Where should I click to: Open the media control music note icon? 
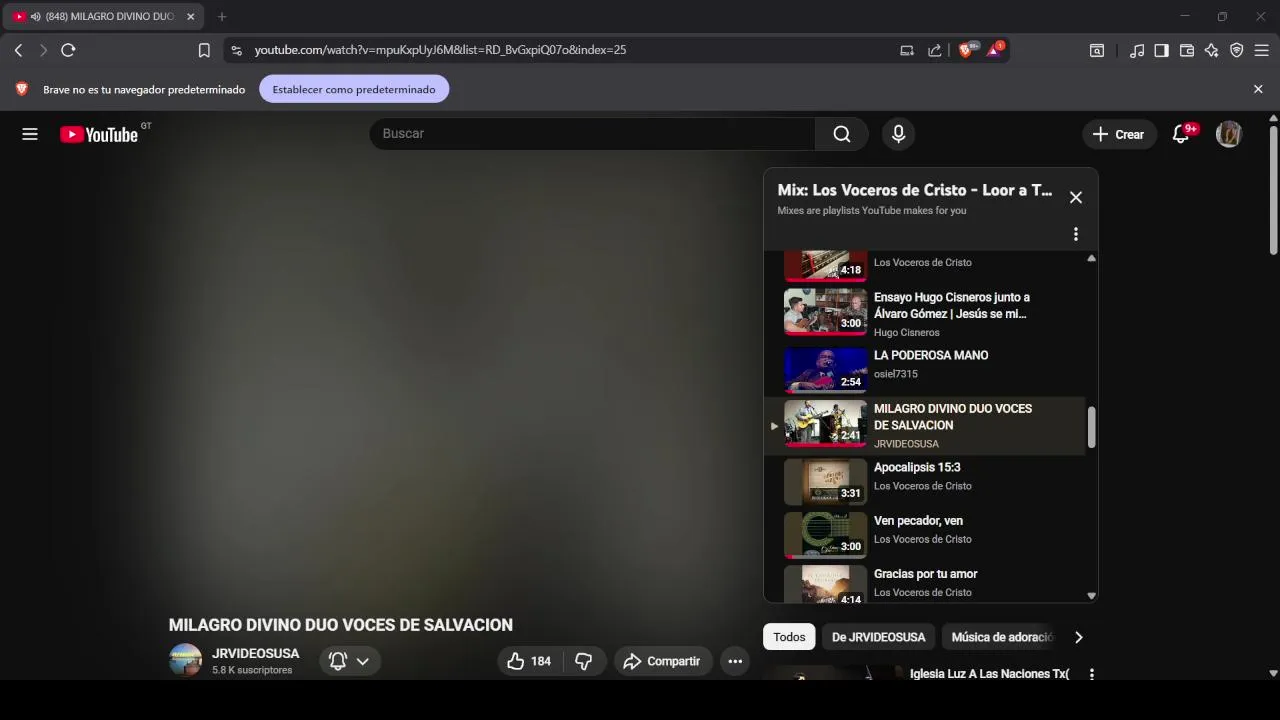[1137, 50]
